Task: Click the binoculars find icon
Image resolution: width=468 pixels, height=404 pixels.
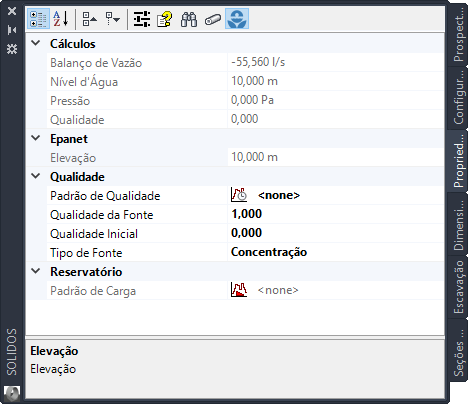Action: (189, 19)
